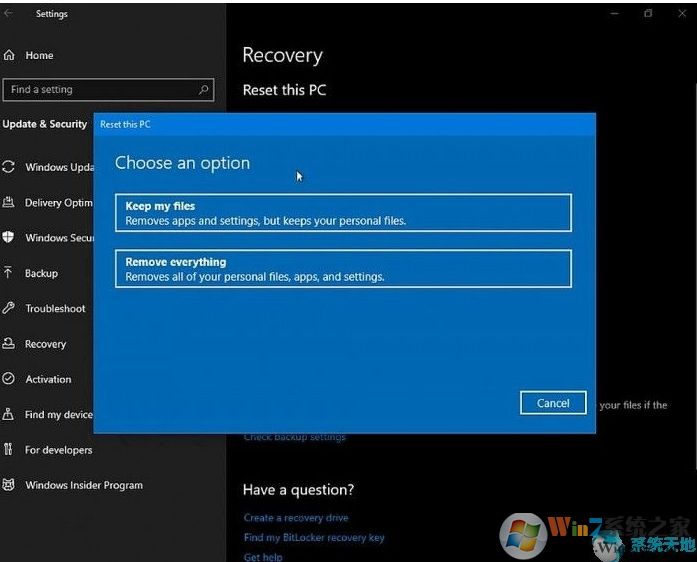Select the Find my device icon
This screenshot has width=697, height=562.
[x=8, y=414]
